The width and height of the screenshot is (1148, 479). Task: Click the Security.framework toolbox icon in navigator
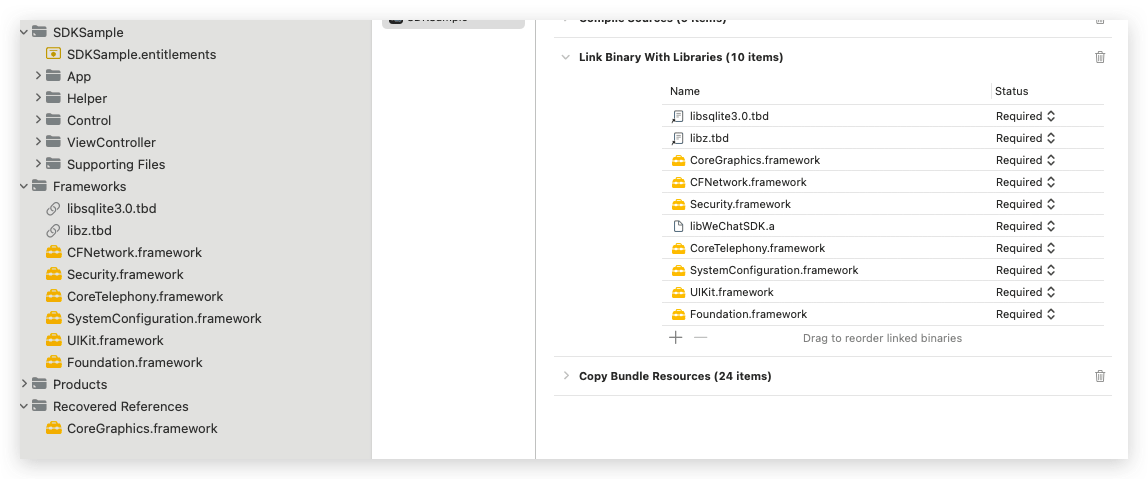(x=53, y=275)
